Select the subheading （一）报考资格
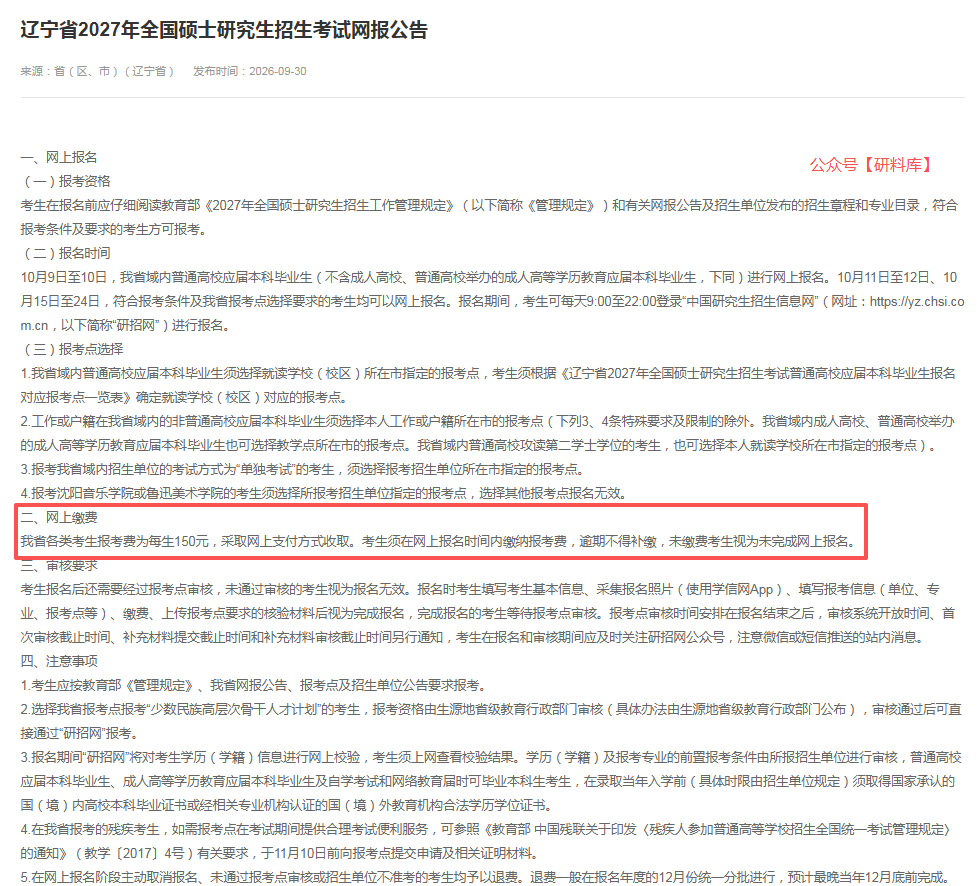The image size is (980, 886). click(x=66, y=181)
